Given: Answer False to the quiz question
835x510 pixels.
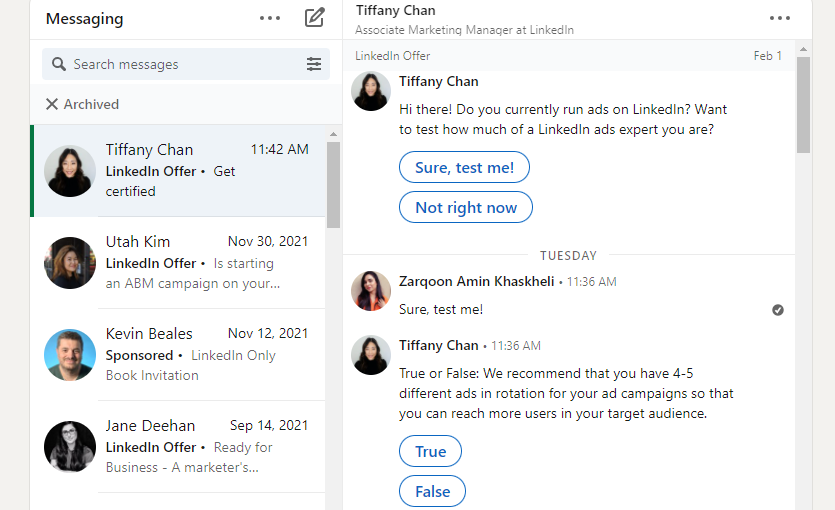Looking at the screenshot, I should (432, 491).
